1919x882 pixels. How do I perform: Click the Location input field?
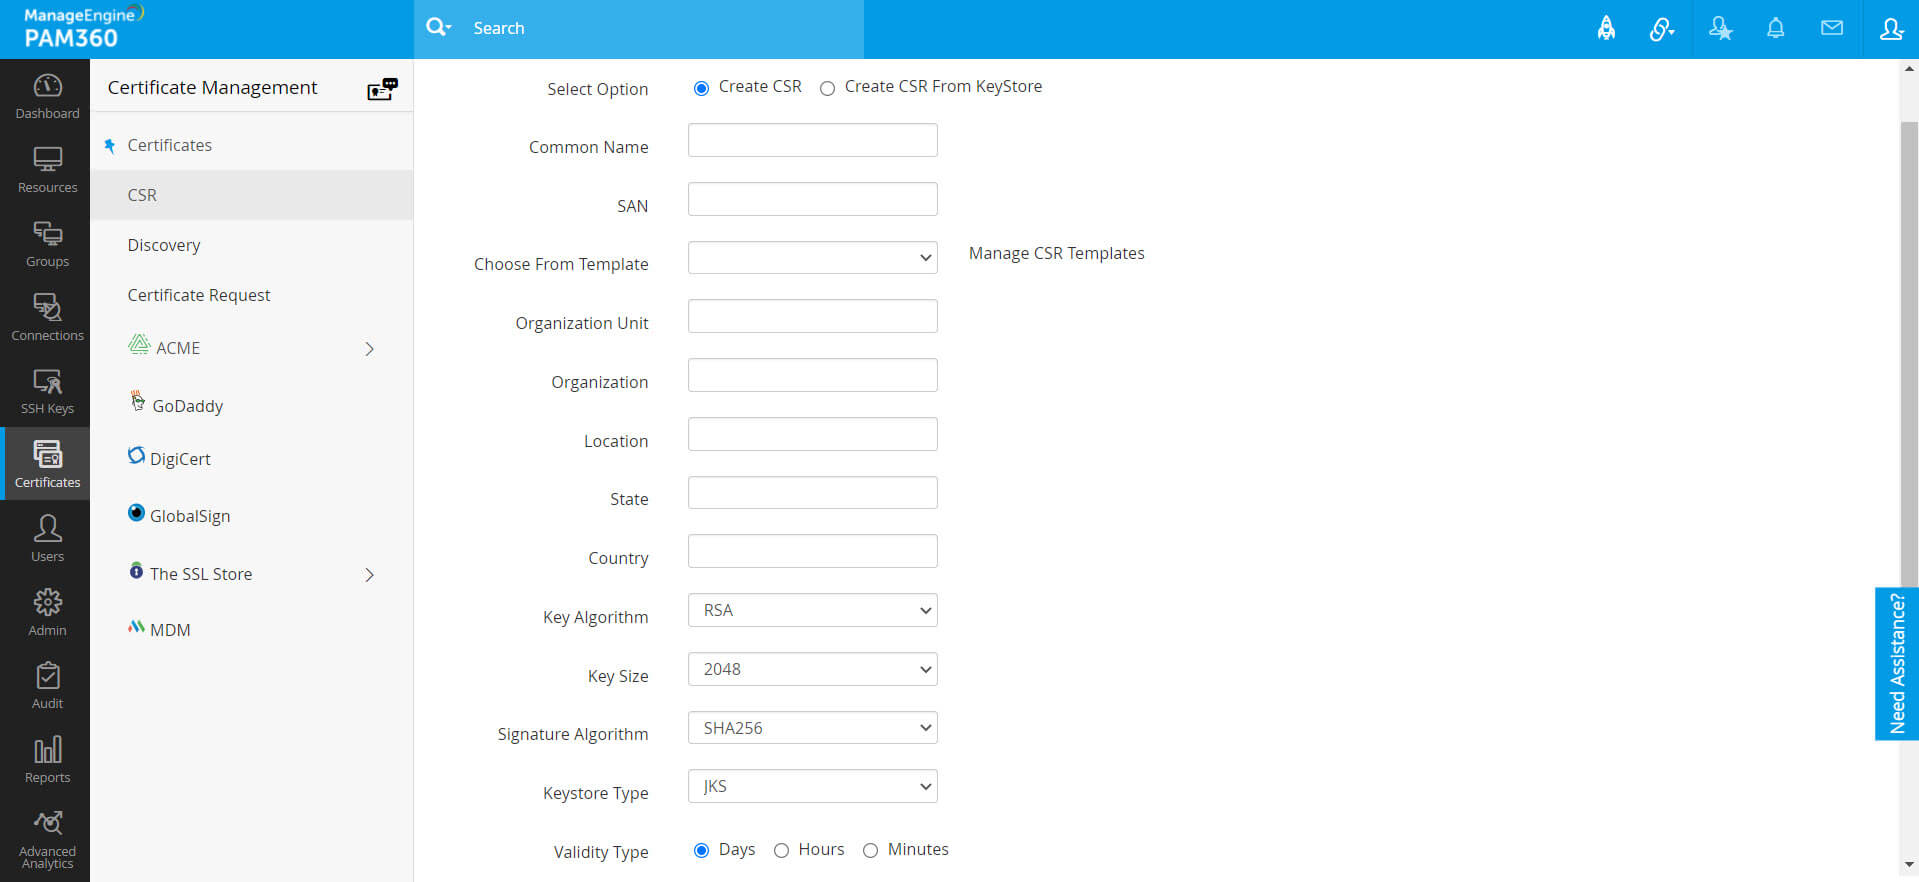pos(813,434)
